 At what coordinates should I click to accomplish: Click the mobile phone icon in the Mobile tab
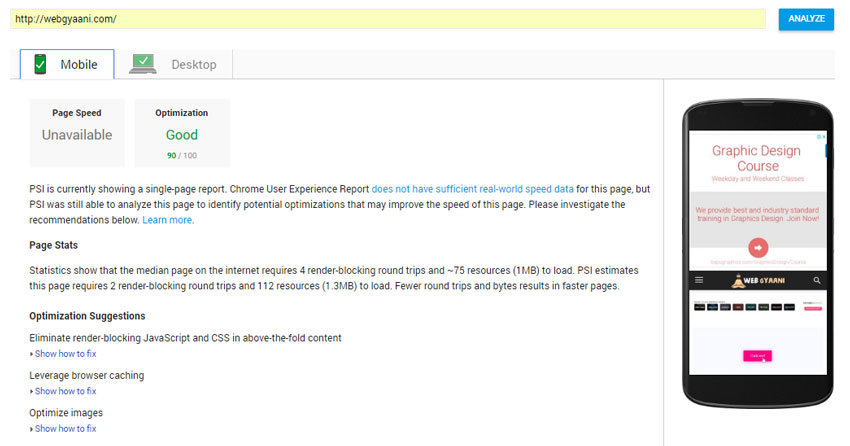40,64
